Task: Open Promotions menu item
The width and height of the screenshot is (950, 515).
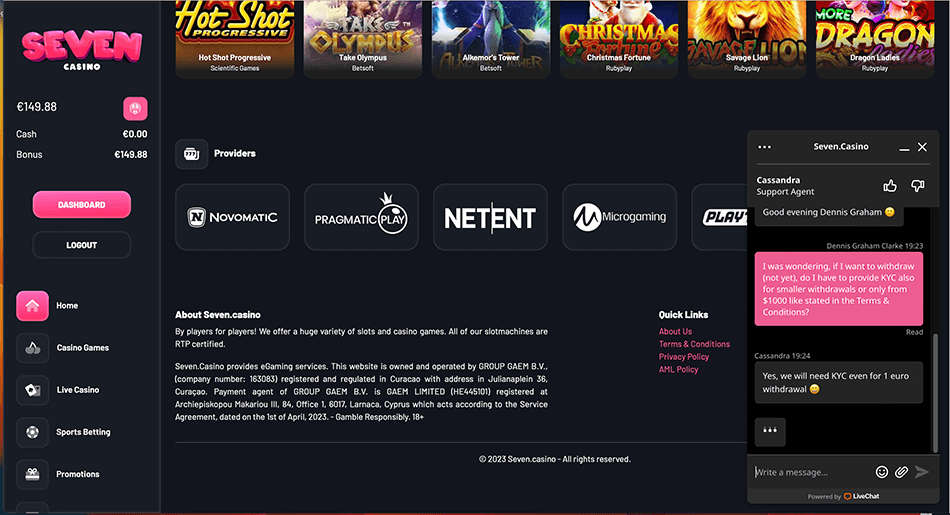Action: [78, 474]
